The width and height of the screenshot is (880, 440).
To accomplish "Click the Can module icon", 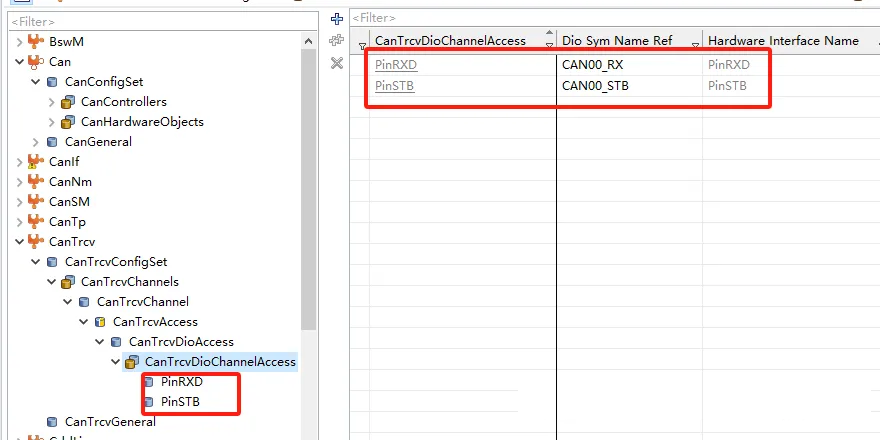I will click(36, 62).
